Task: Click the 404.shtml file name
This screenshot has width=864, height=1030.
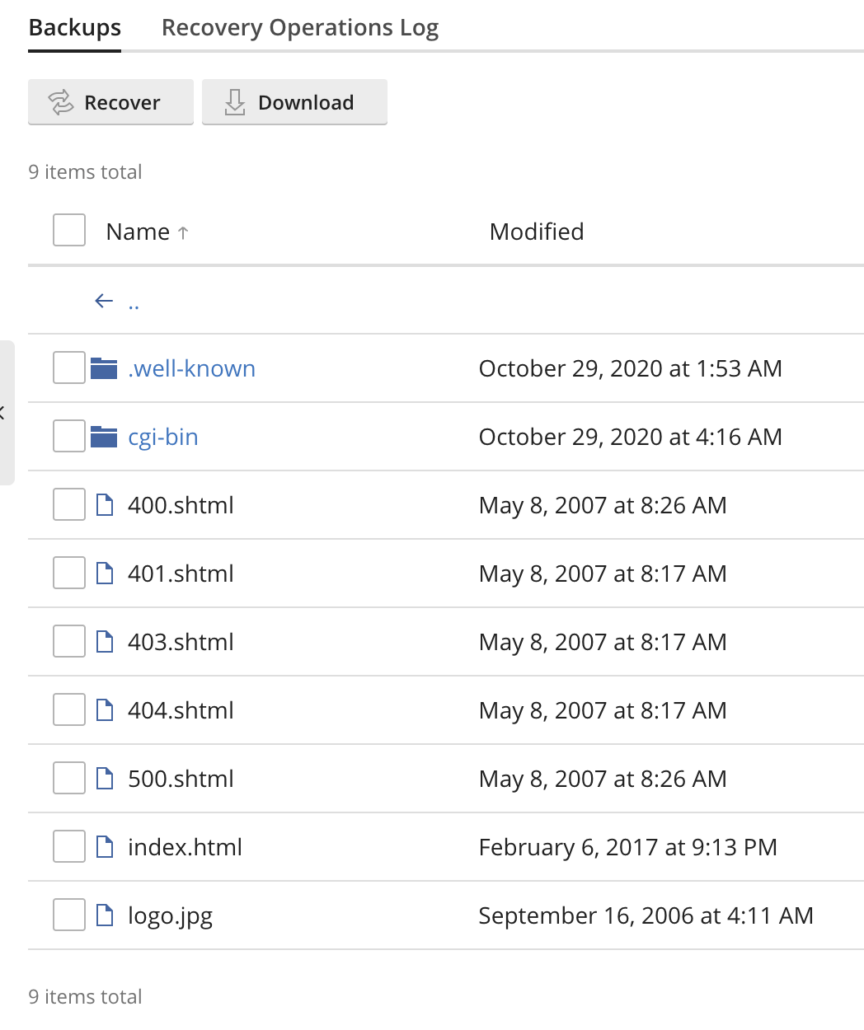Action: tap(181, 710)
